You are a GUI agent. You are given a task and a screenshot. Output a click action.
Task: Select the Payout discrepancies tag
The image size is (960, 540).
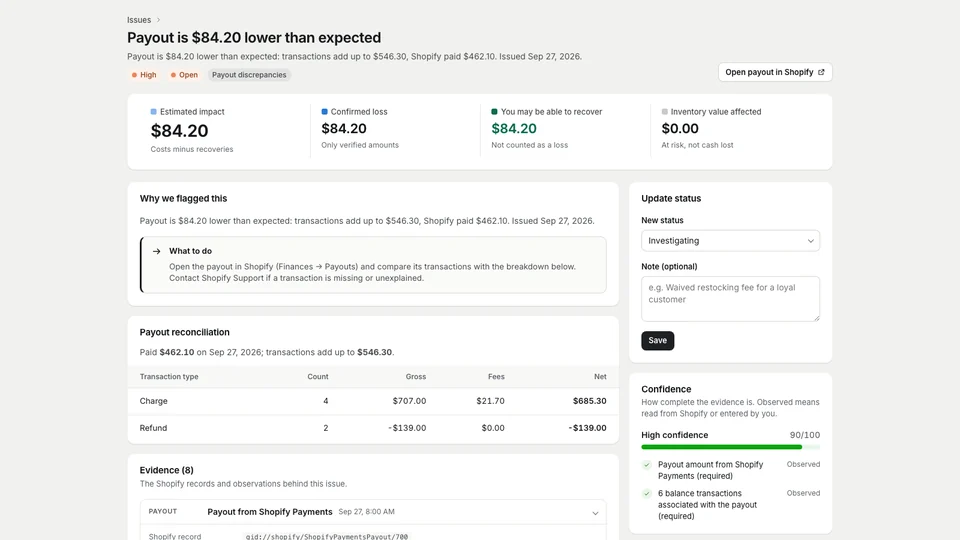(249, 75)
